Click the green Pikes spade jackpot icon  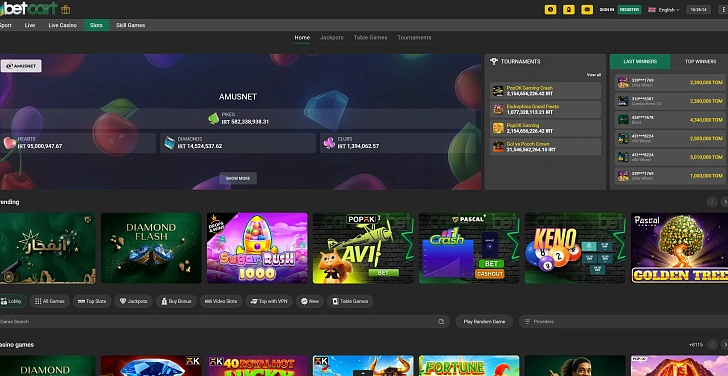pos(214,118)
